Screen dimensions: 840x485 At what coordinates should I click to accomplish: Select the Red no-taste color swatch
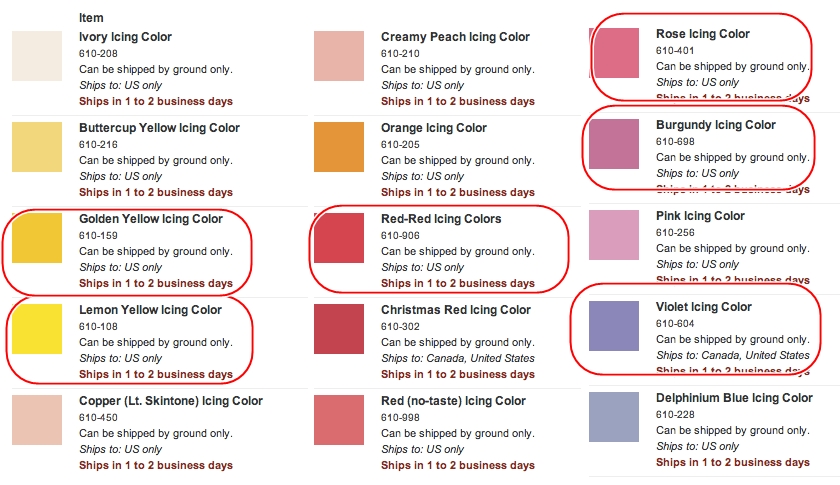pyautogui.click(x=339, y=420)
